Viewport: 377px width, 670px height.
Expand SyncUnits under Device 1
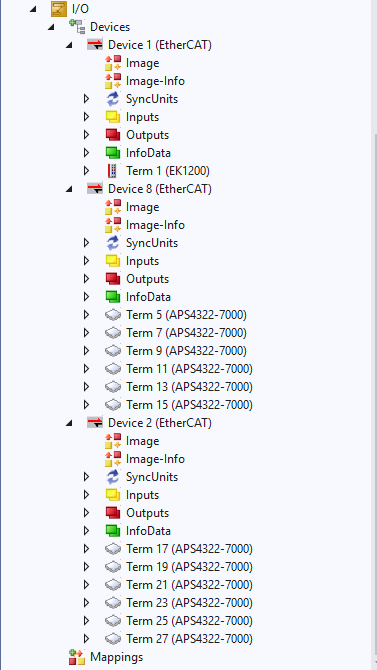86,99
